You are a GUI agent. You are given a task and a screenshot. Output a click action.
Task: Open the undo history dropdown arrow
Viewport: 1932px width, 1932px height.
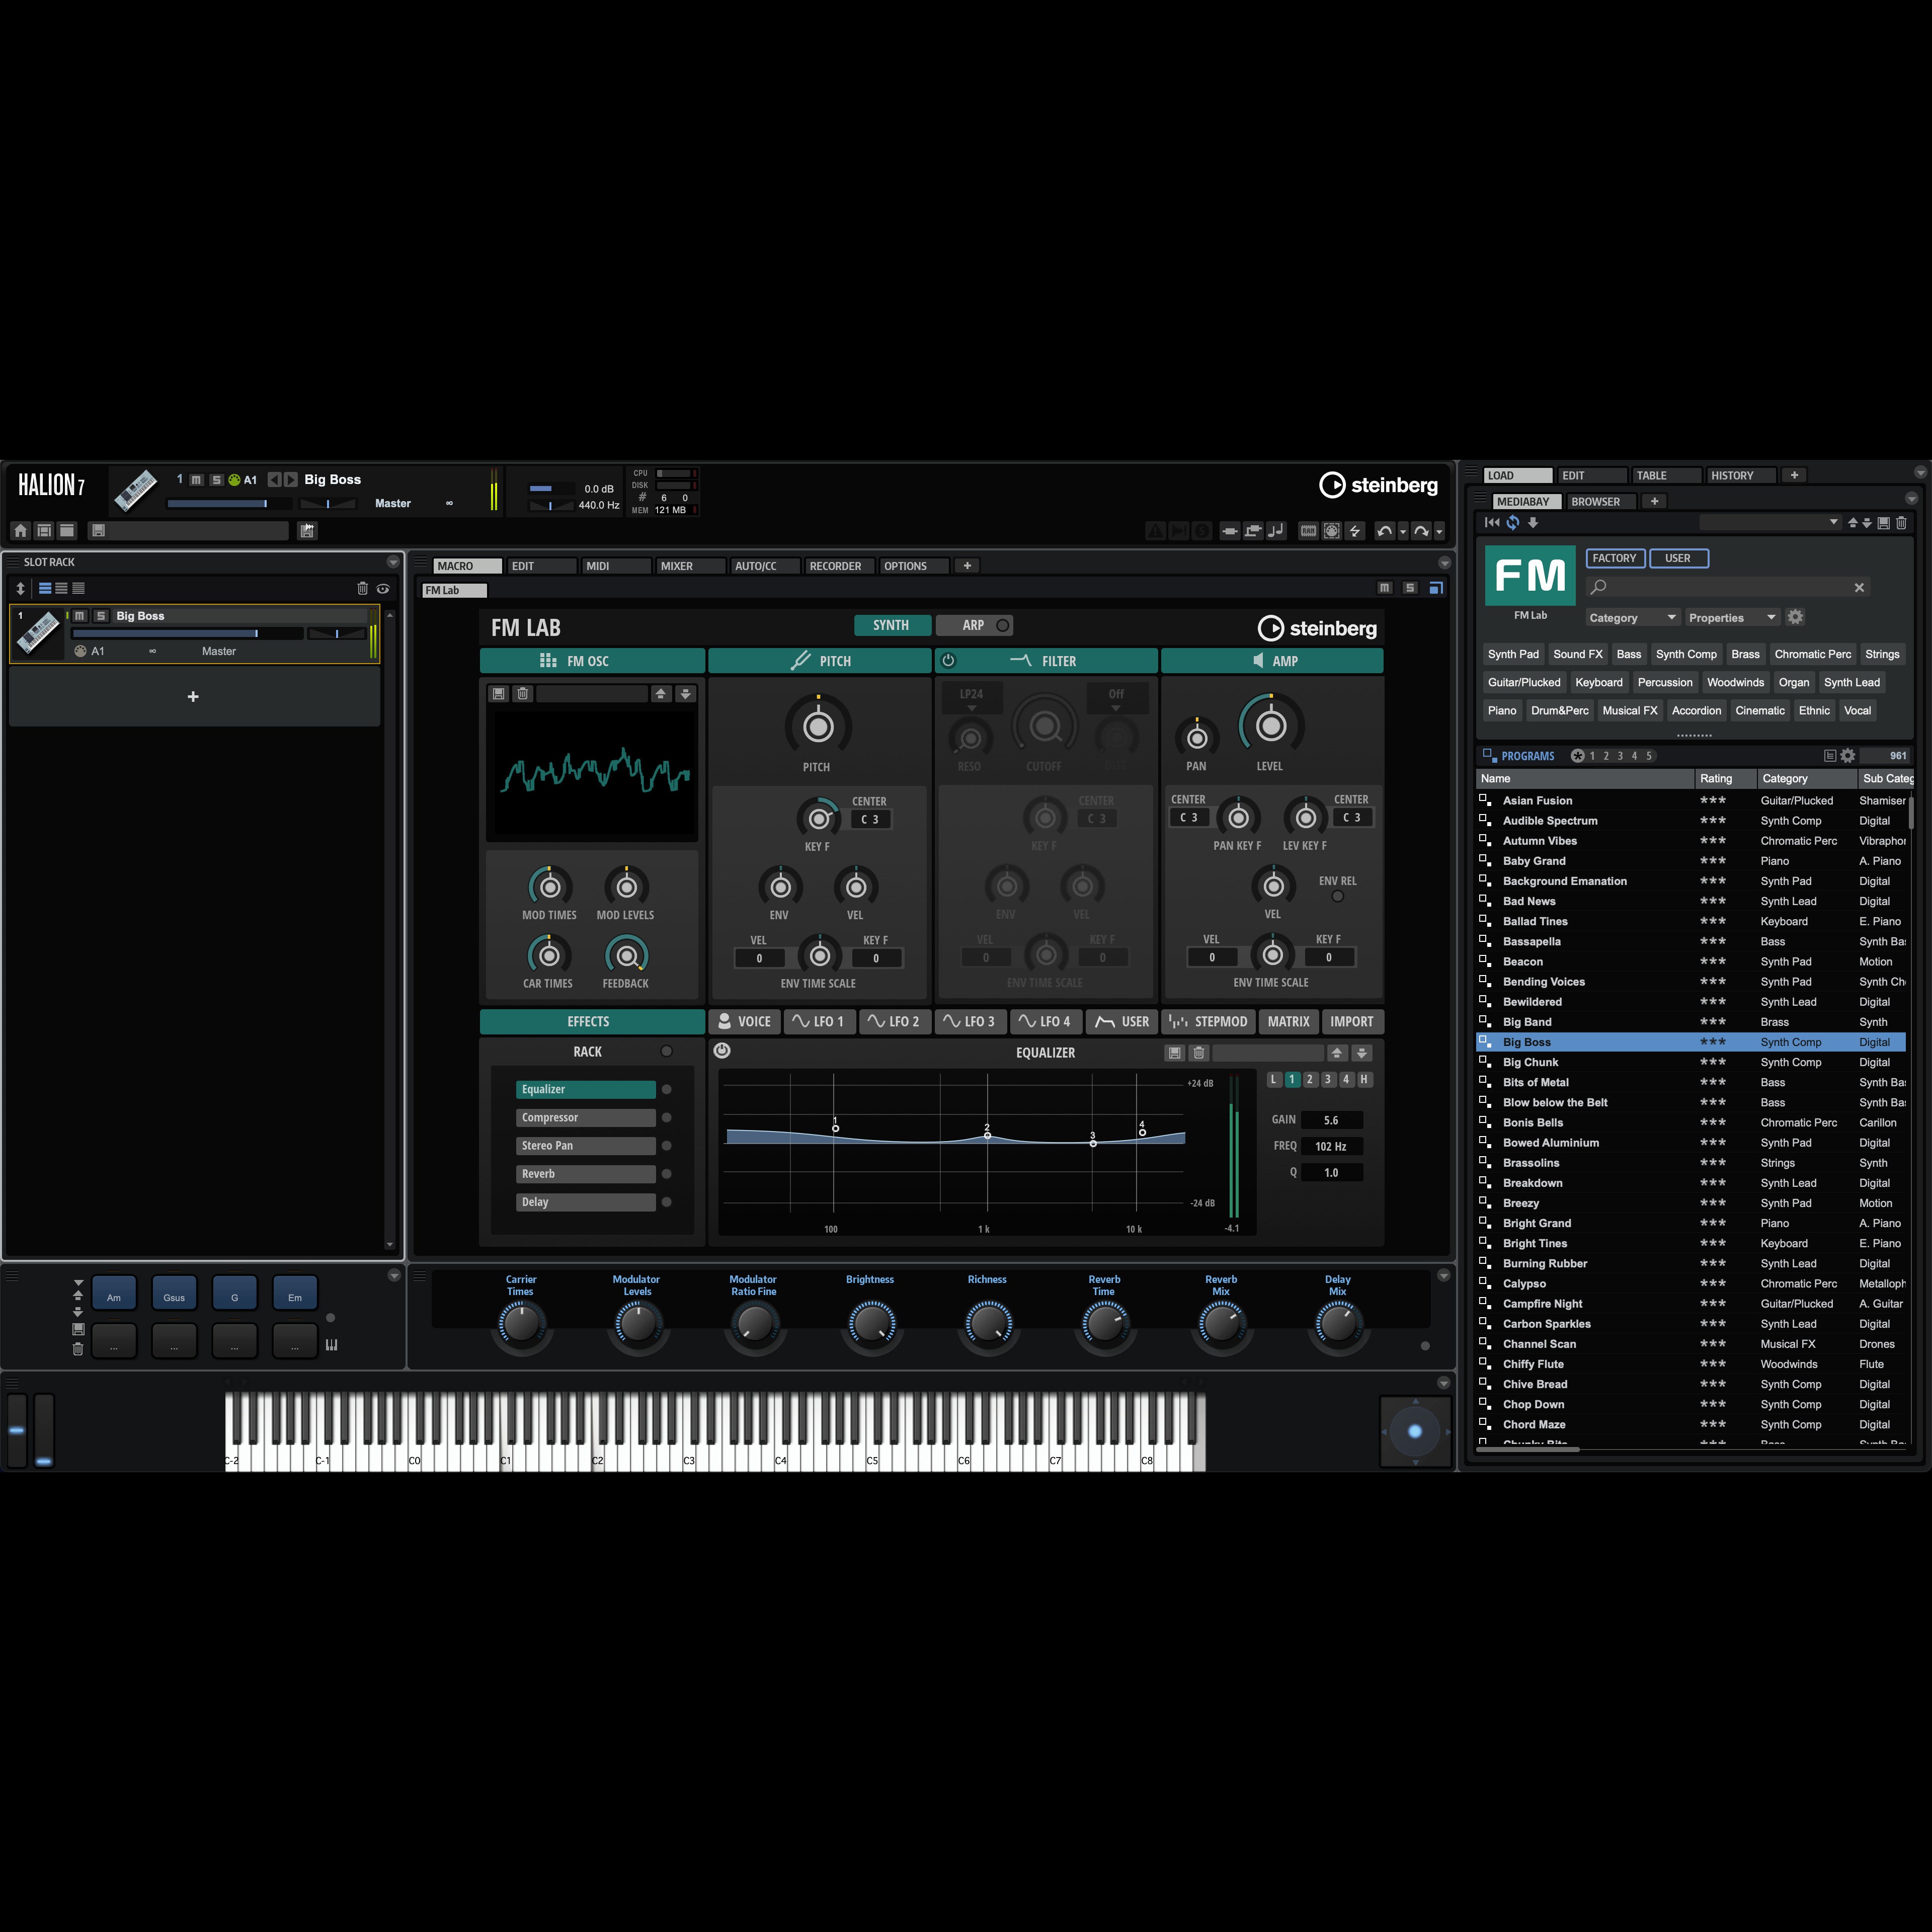[1402, 531]
